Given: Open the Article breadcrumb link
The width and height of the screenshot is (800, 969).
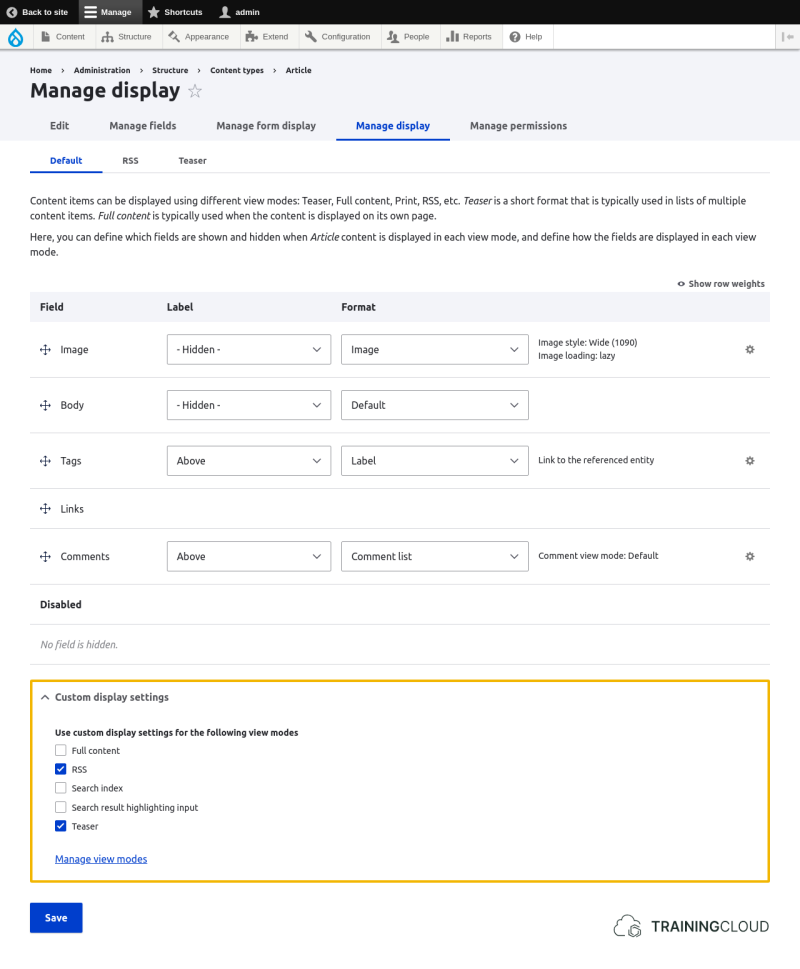Looking at the screenshot, I should [x=298, y=70].
